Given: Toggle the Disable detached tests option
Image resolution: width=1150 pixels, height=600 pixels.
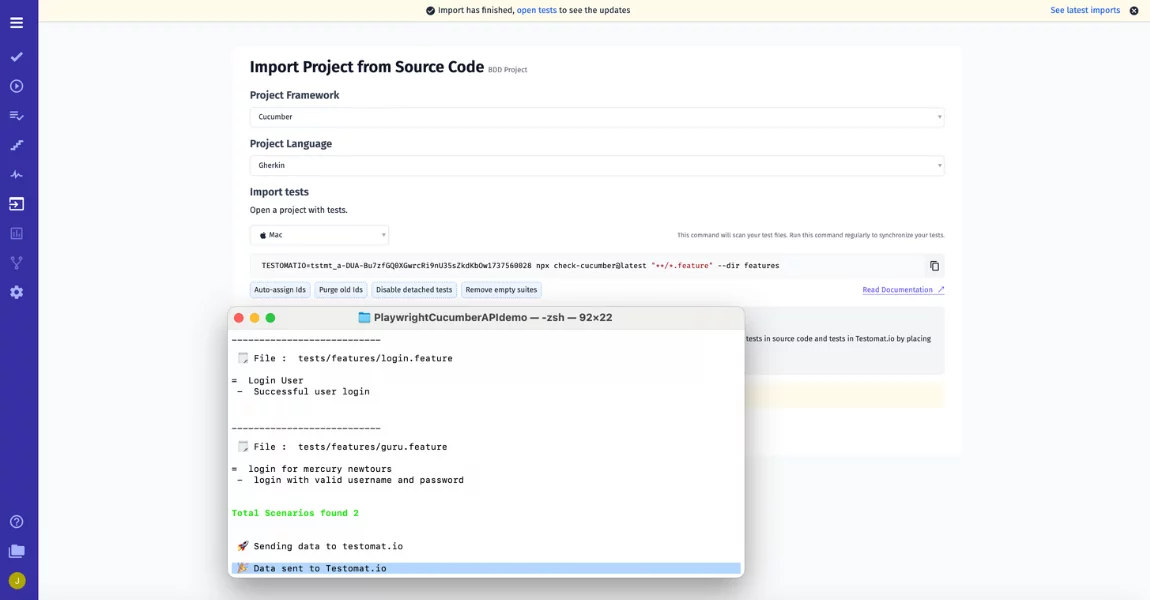Looking at the screenshot, I should click(414, 290).
